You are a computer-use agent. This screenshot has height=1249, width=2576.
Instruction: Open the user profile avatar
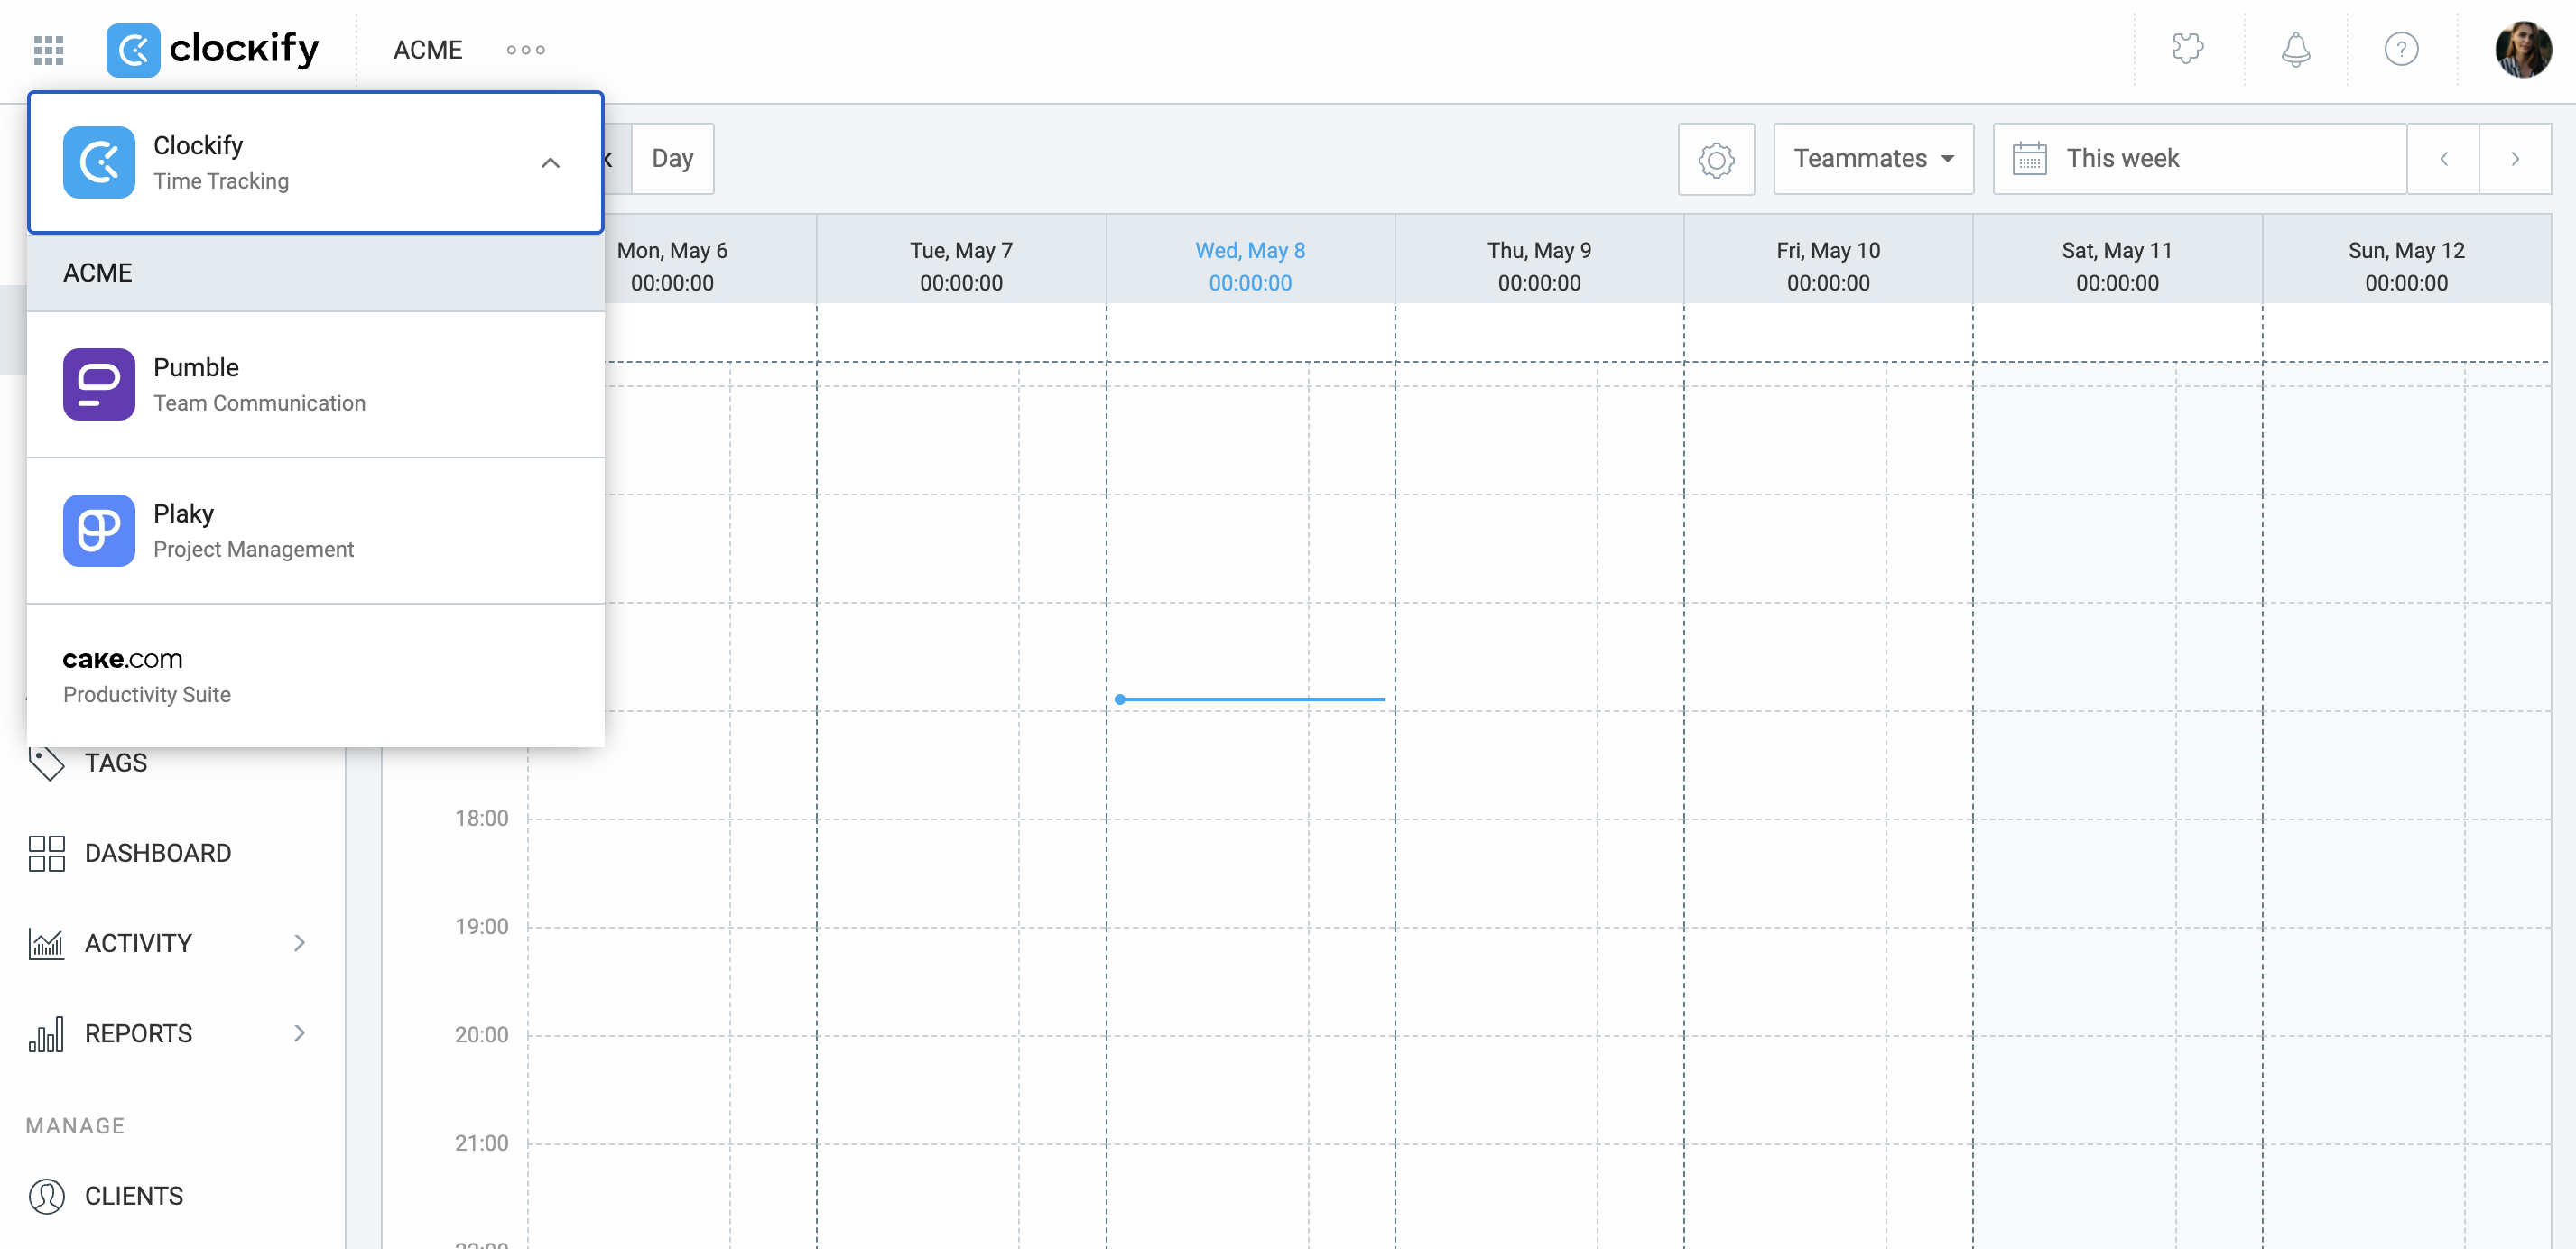(x=2522, y=49)
